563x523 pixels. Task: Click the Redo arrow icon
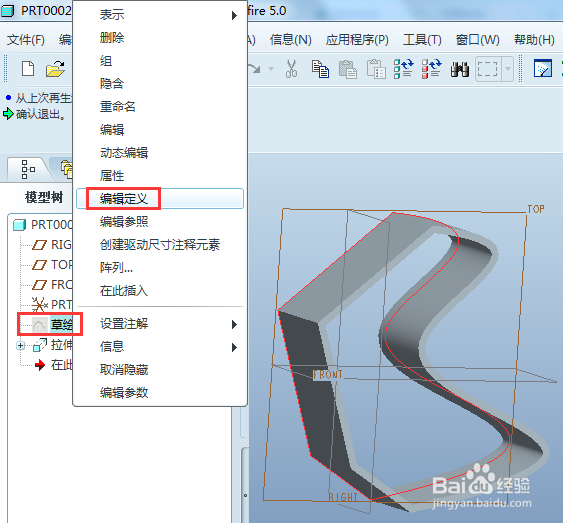(x=254, y=68)
